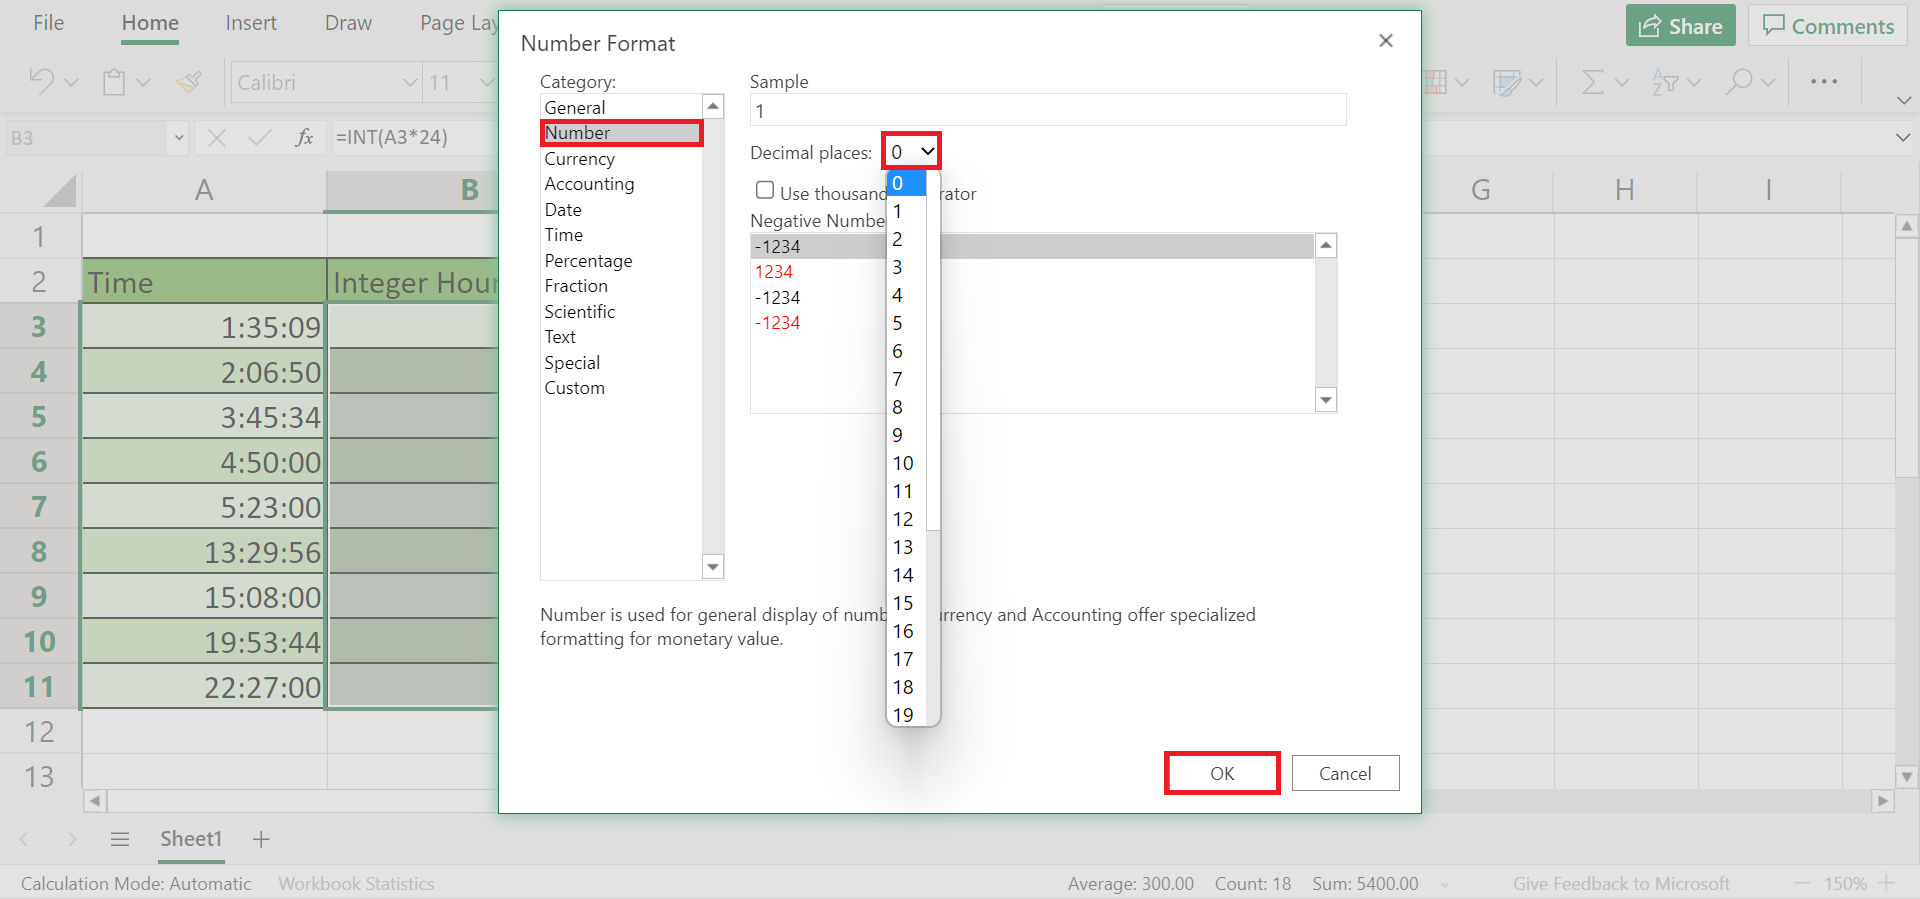Open the Sort & Filter icon
The image size is (1920, 899).
[1666, 82]
